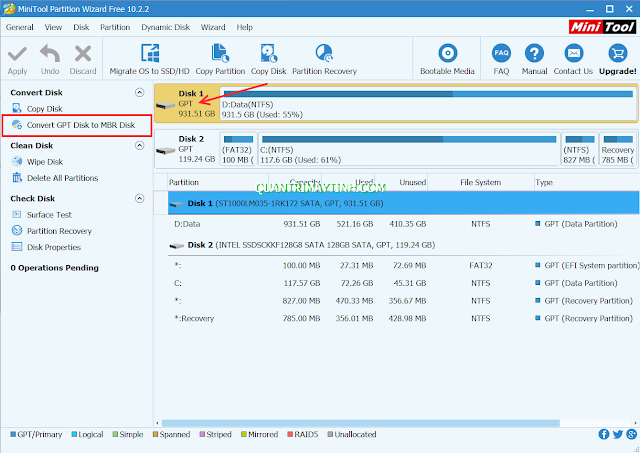Select Convert GPT Disk to MBR Disk

coord(80,125)
